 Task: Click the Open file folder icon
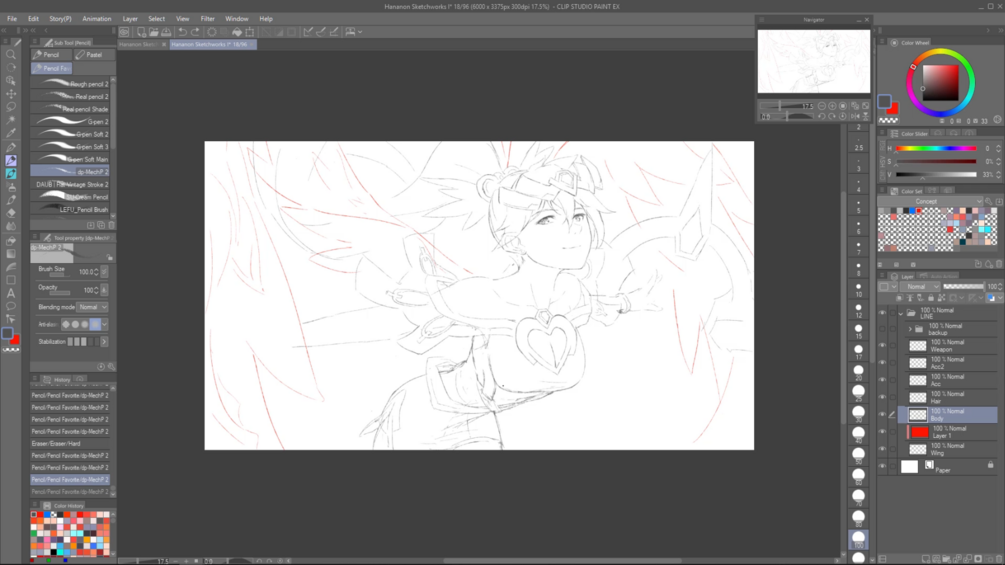(154, 31)
